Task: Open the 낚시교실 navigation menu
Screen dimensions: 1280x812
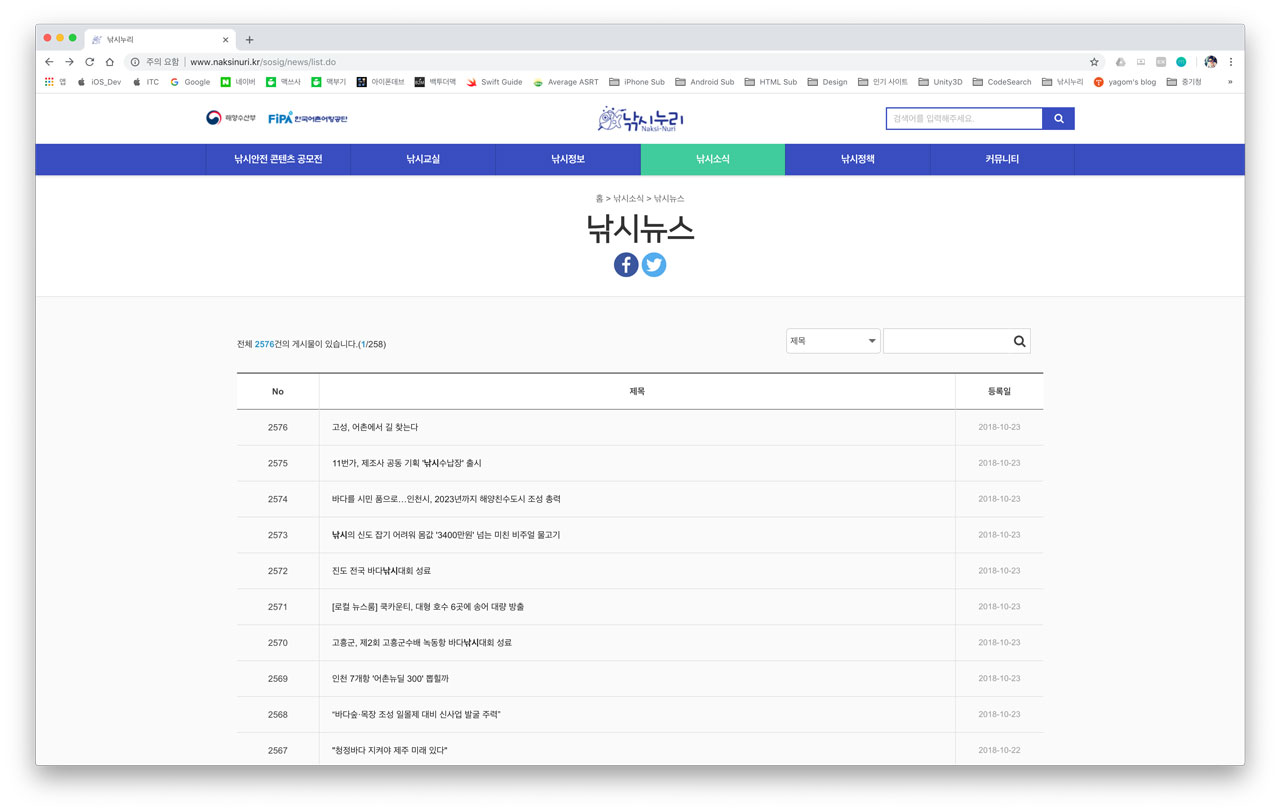Action: tap(423, 159)
